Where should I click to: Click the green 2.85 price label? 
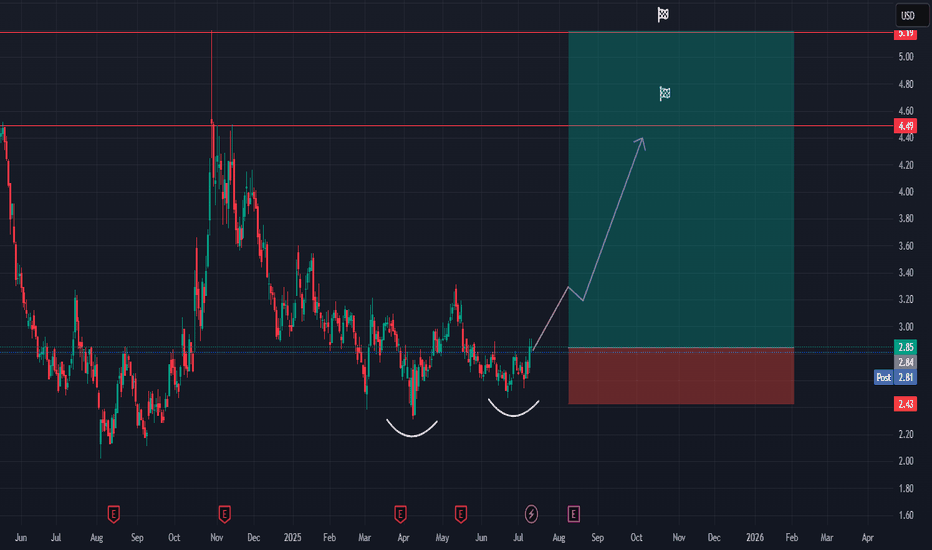[905, 347]
